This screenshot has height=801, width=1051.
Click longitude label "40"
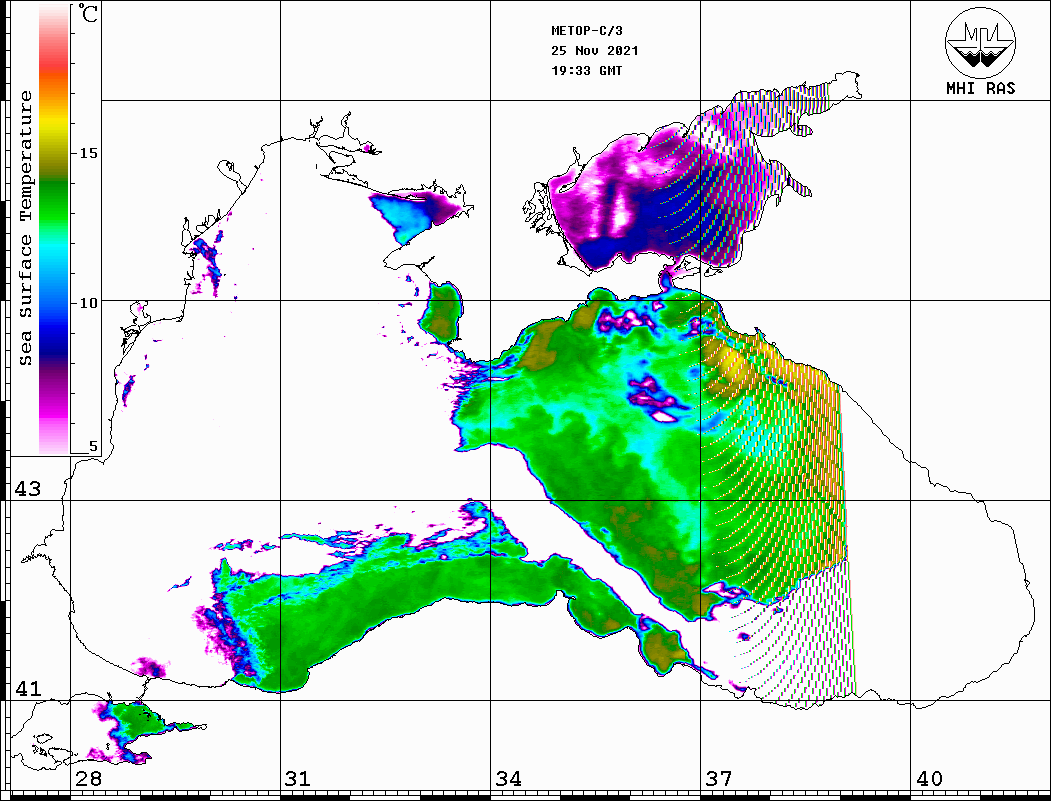(929, 778)
